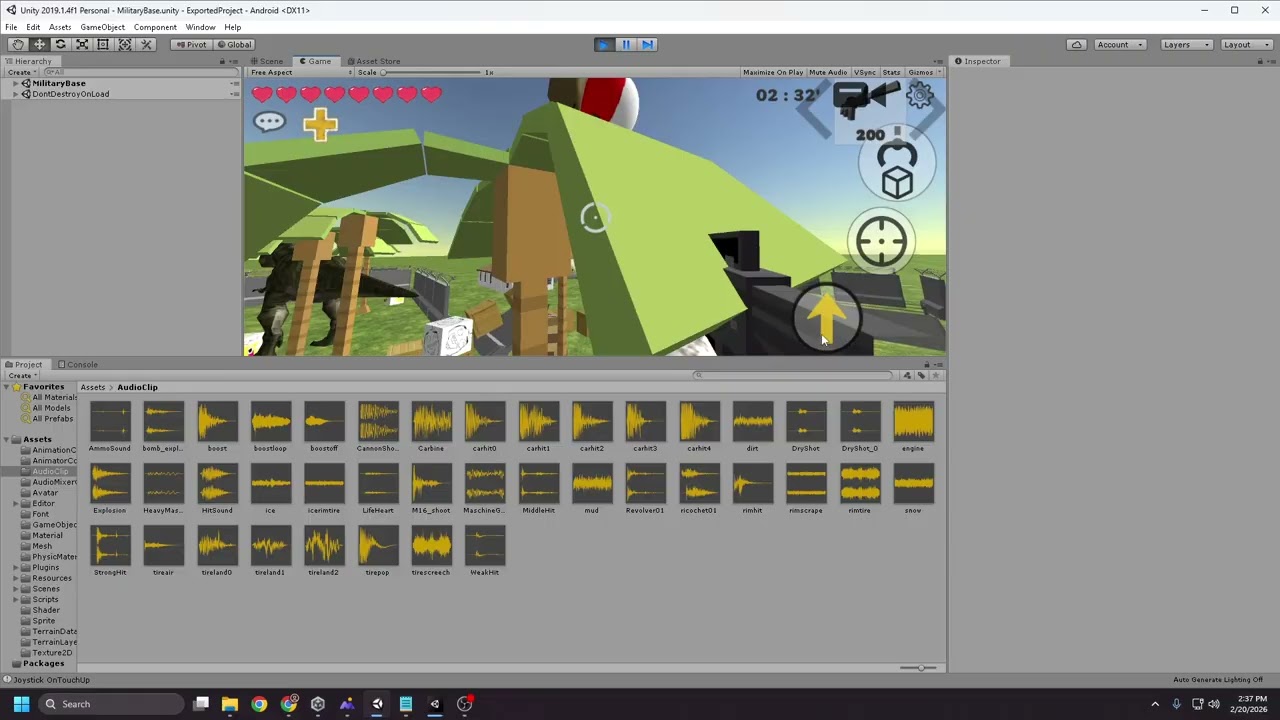This screenshot has width=1280, height=720.
Task: Select the Texture2D folder
Action: coord(52,653)
